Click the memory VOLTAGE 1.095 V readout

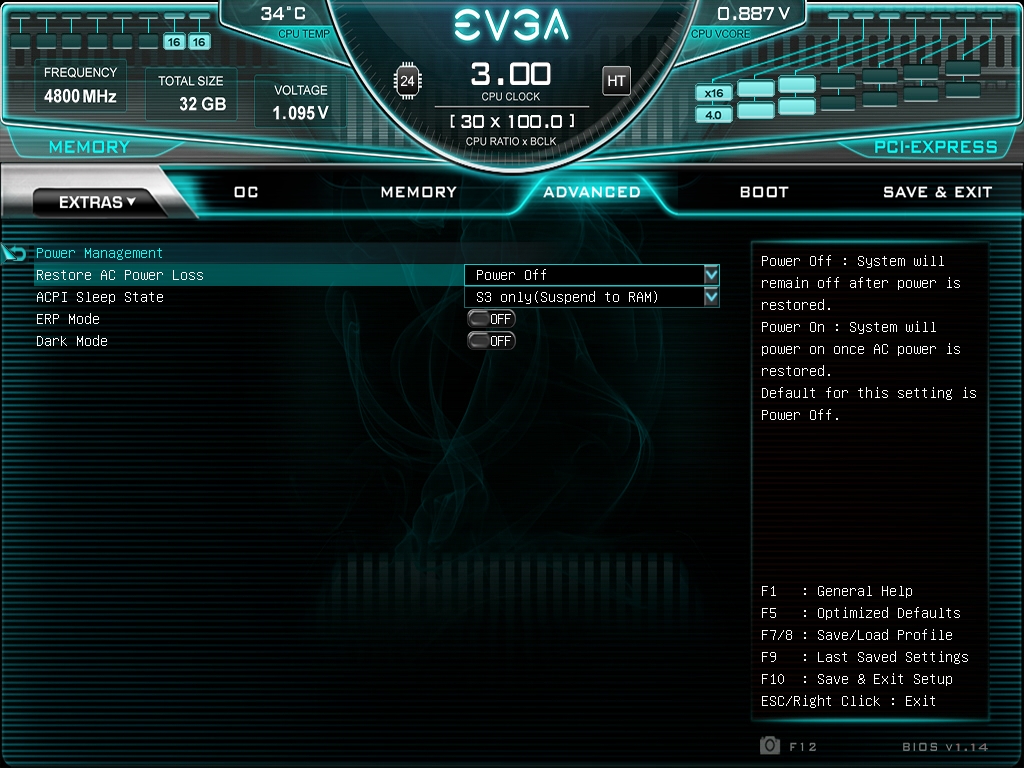[x=300, y=102]
